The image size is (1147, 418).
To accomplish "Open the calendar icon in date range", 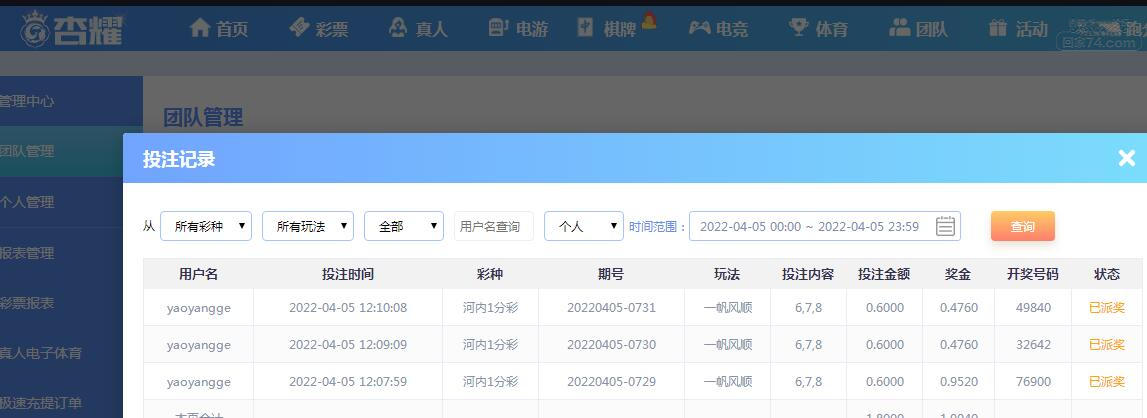I will tap(945, 226).
